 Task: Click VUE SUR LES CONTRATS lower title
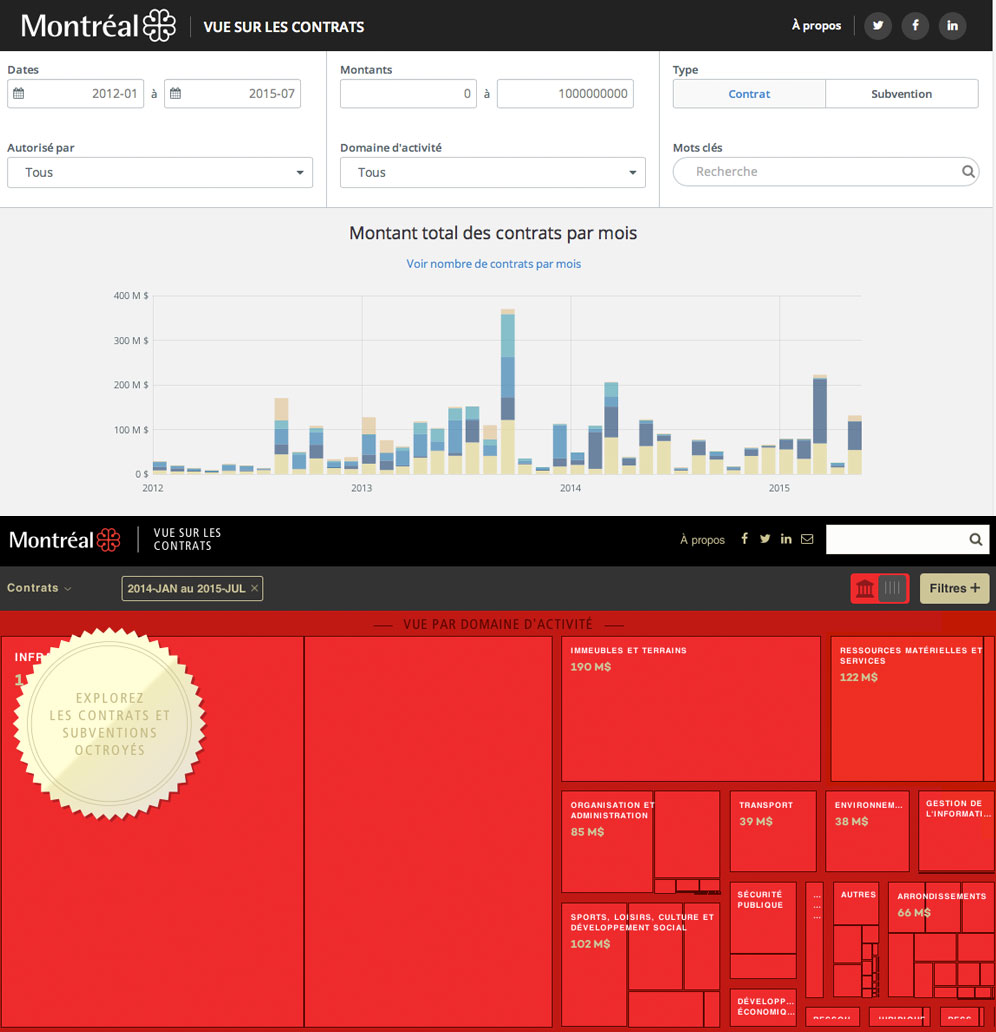[x=187, y=539]
